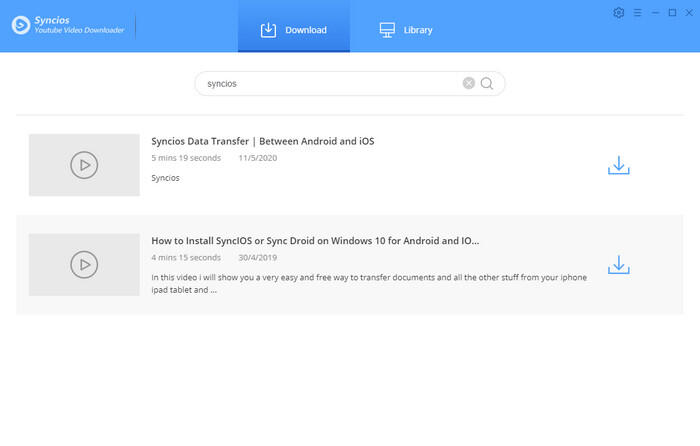The width and height of the screenshot is (700, 446).
Task: Focus the search field containing "syncios"
Action: [x=330, y=84]
